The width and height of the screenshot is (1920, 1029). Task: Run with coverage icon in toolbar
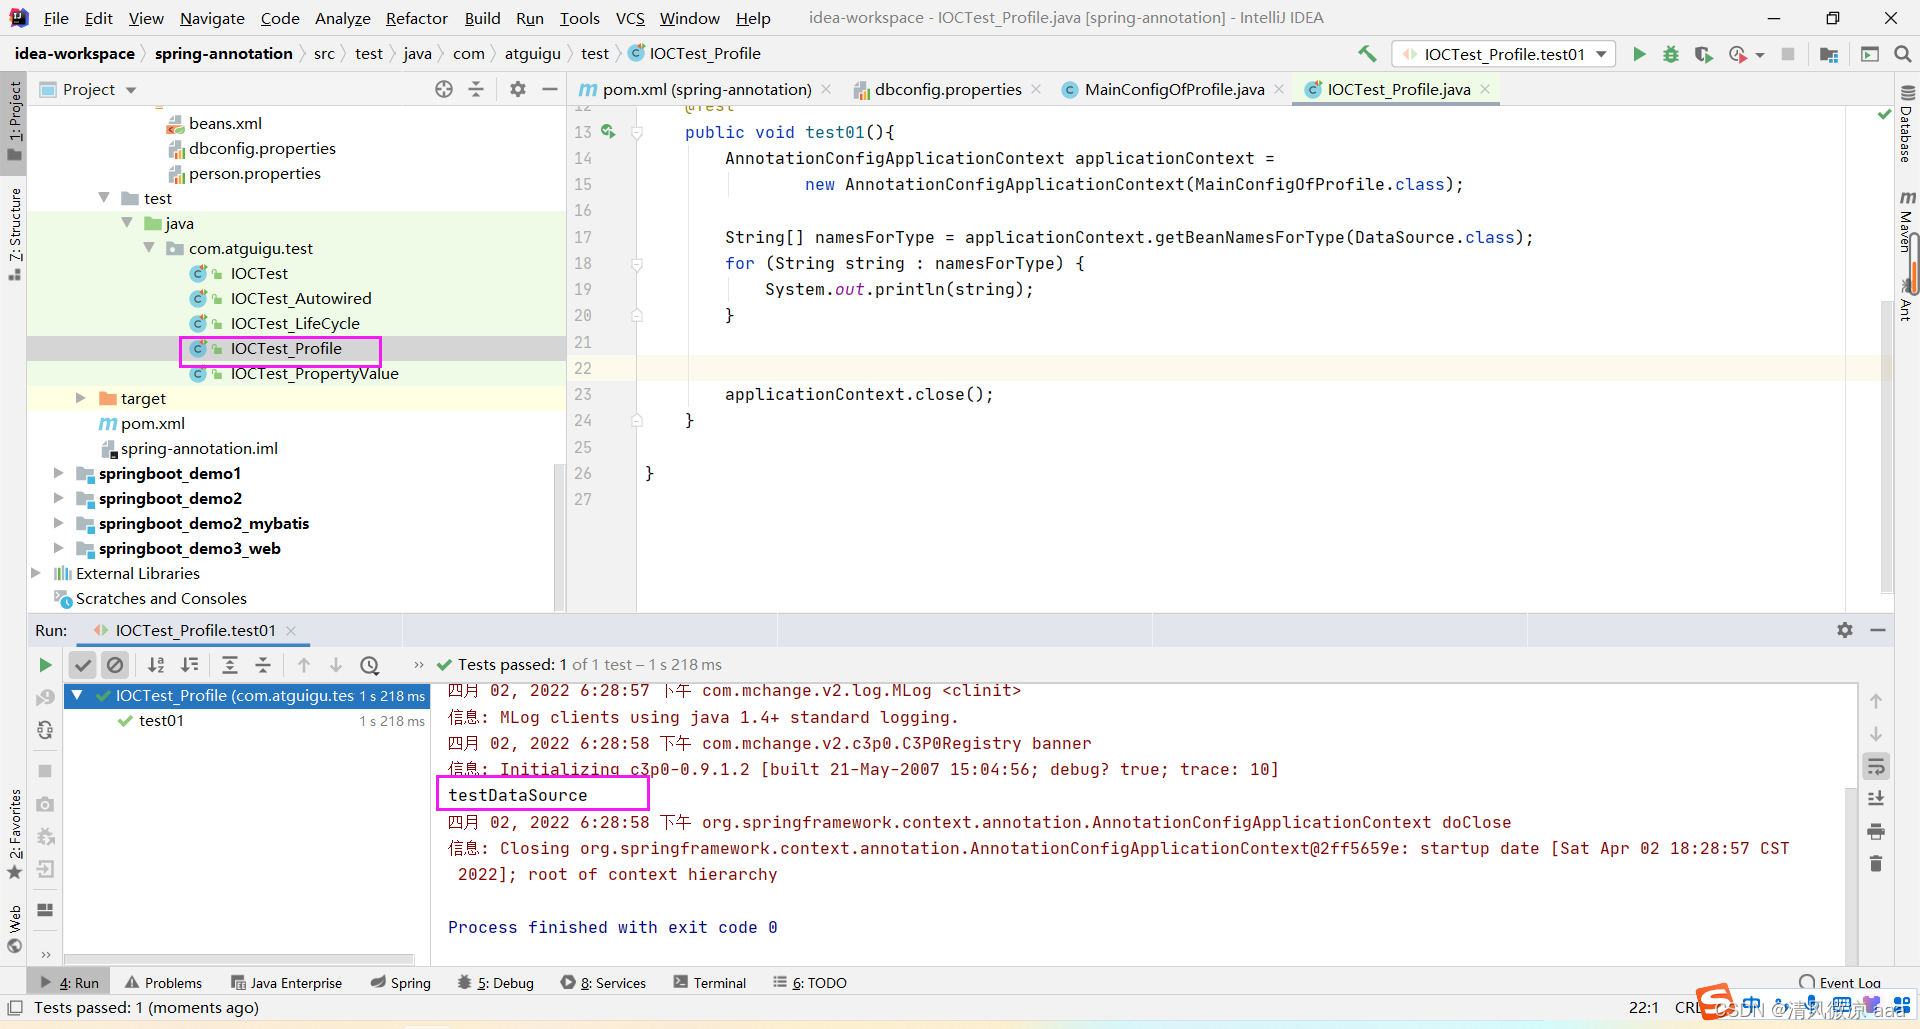1703,54
